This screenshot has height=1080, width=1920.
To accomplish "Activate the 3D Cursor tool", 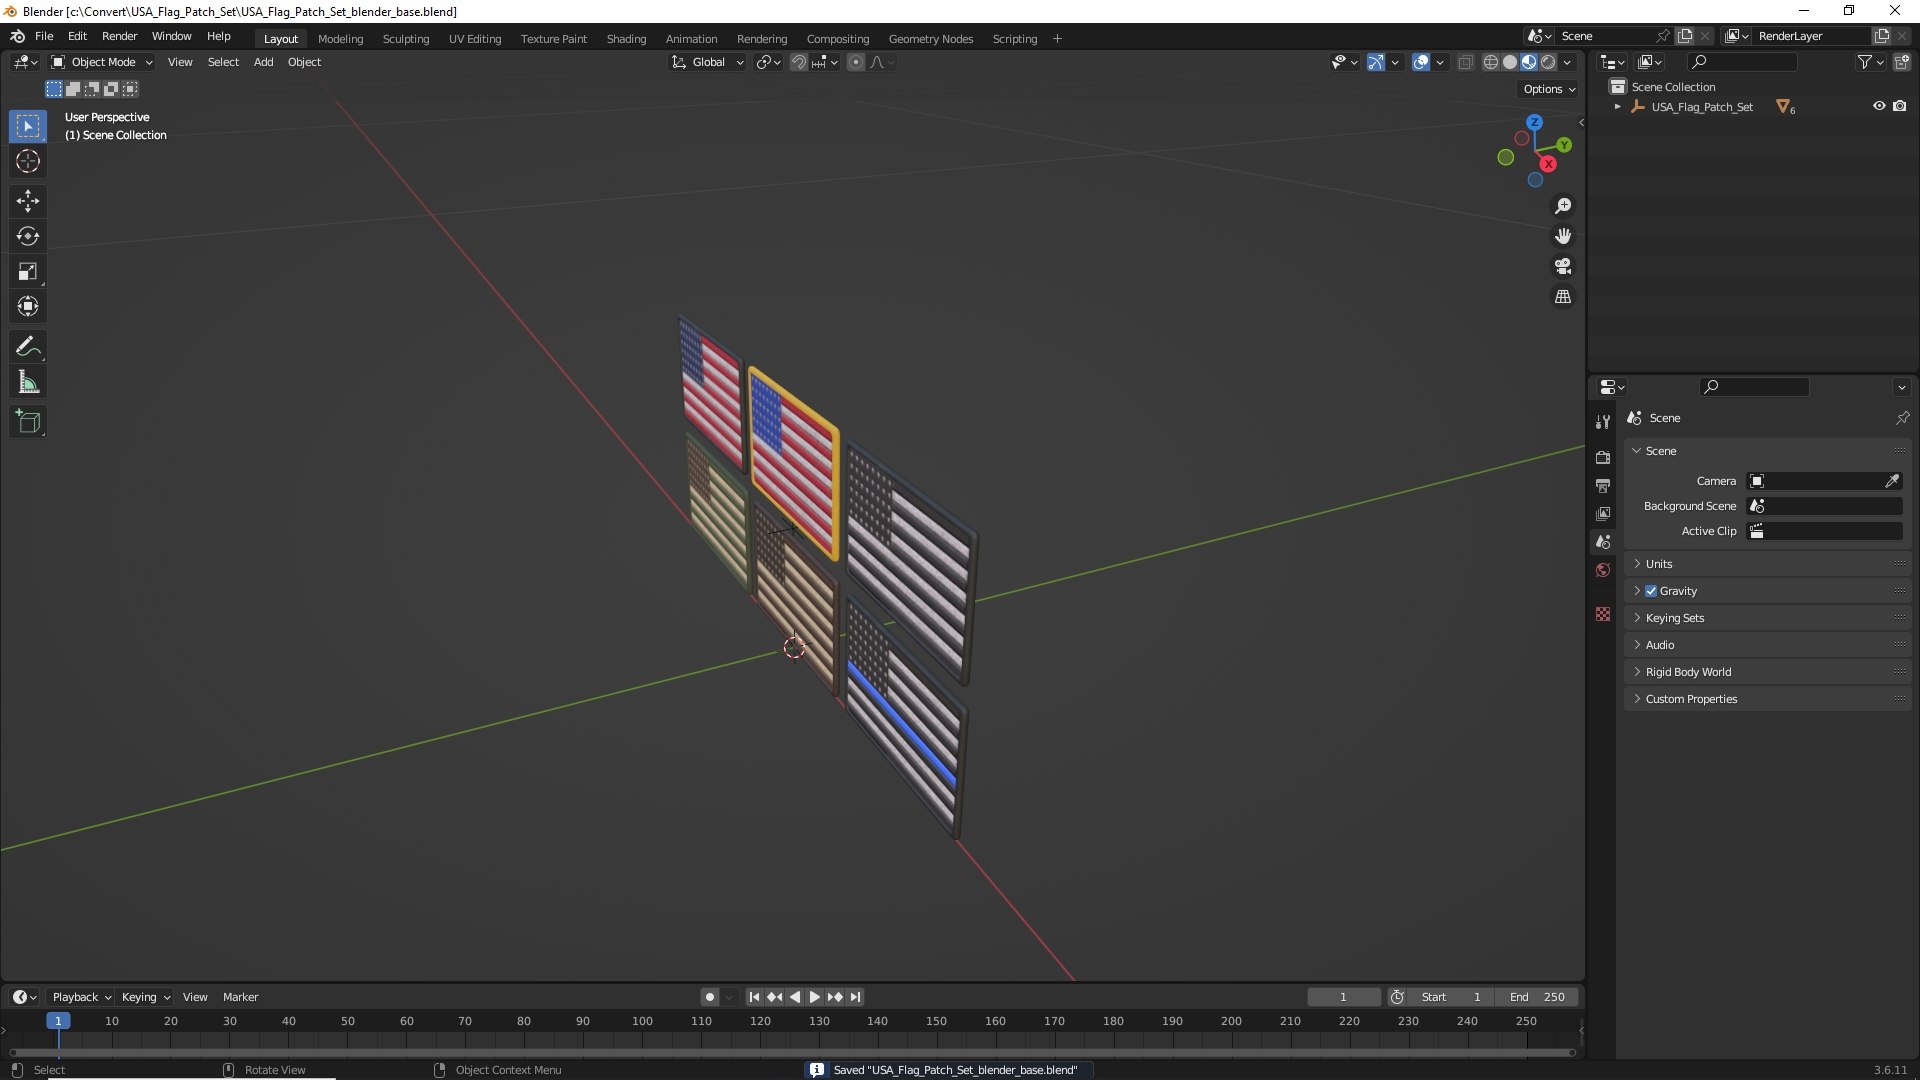I will coord(28,161).
